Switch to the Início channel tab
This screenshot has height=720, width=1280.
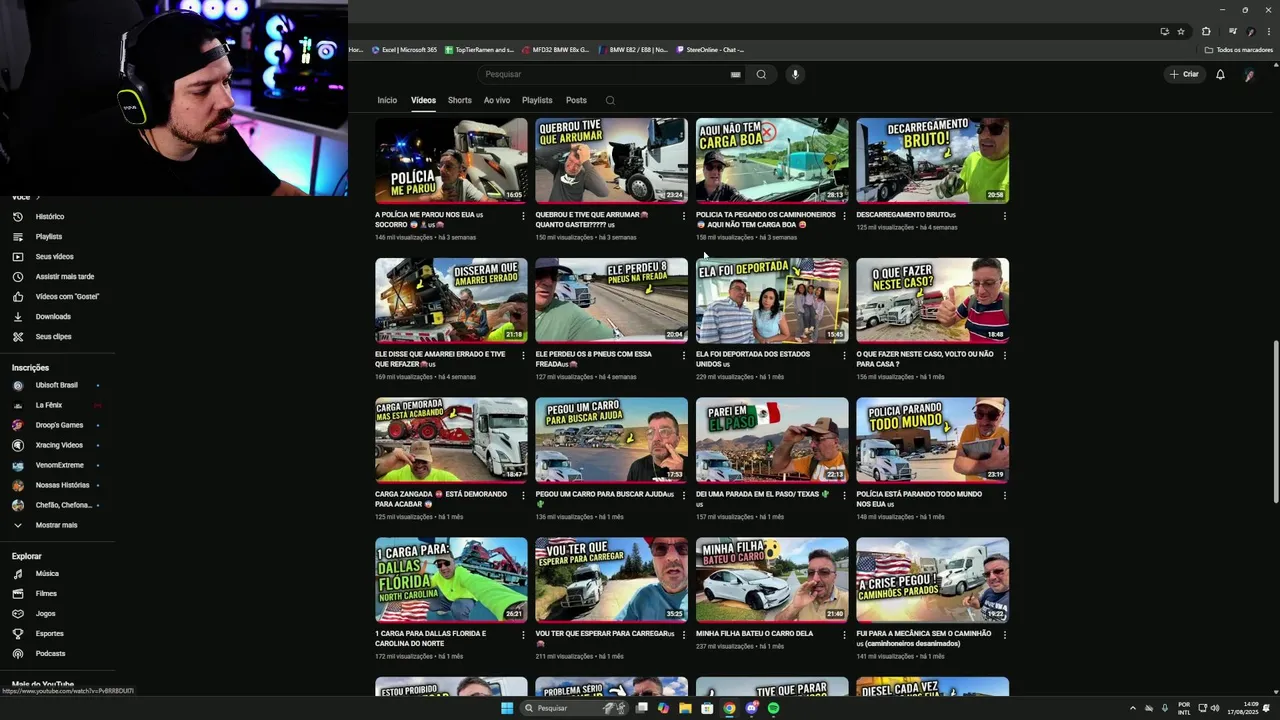387,100
